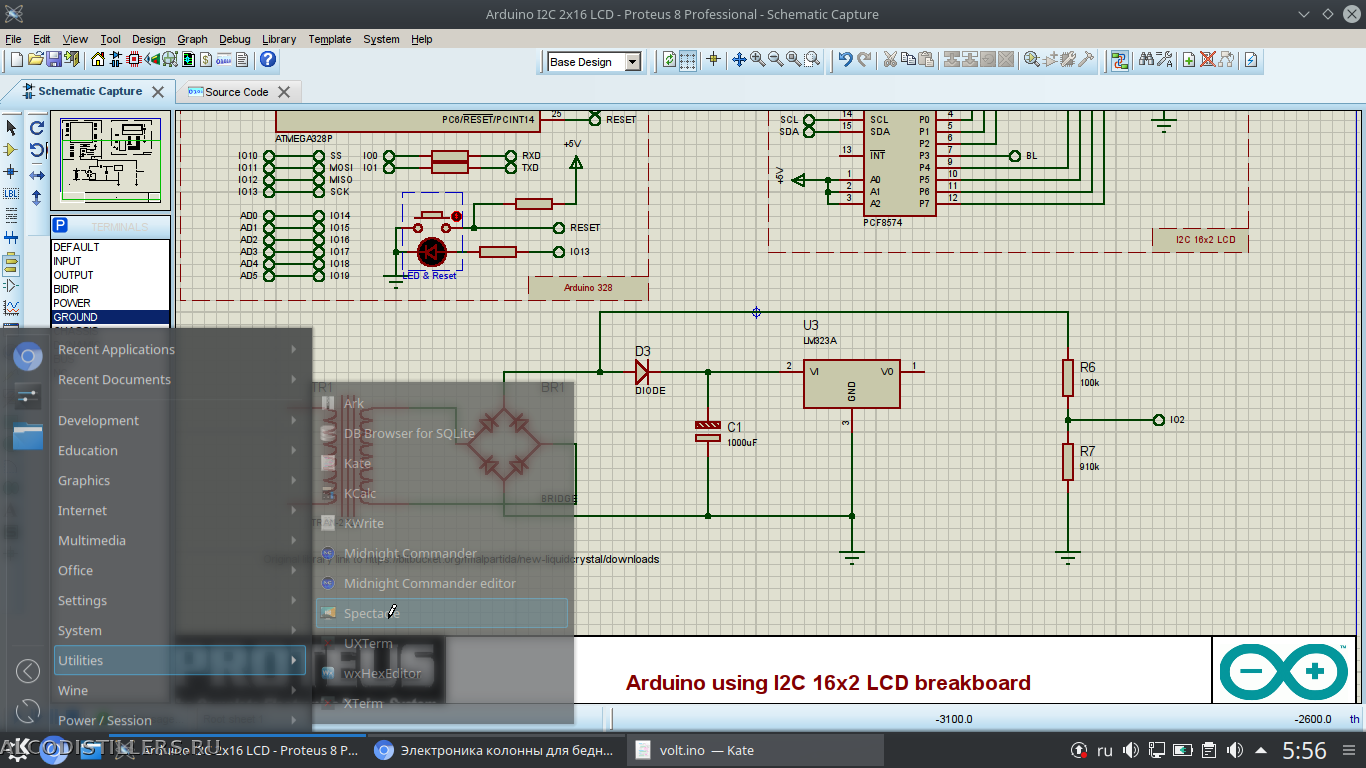Close the Source Code tab

pyautogui.click(x=284, y=92)
